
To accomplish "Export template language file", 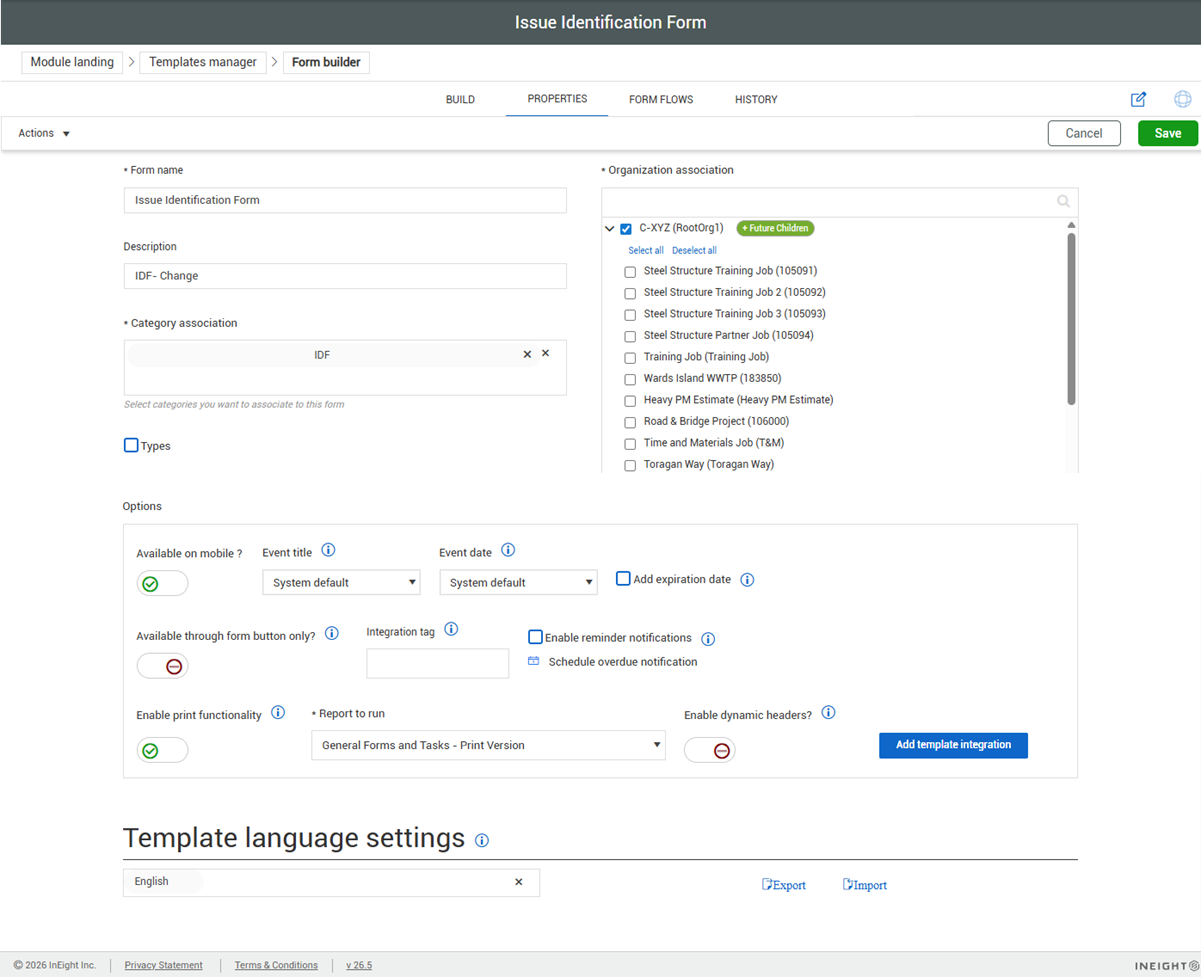I will 784,885.
